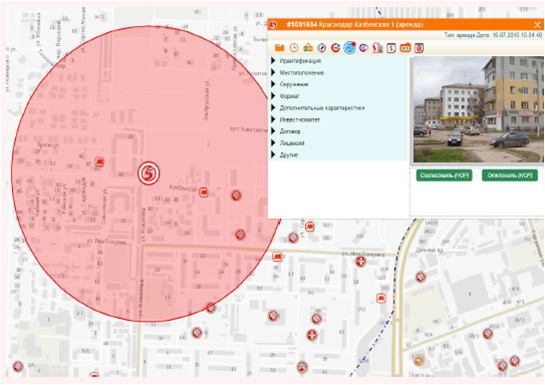Expand the Местоположение section

coord(302,73)
